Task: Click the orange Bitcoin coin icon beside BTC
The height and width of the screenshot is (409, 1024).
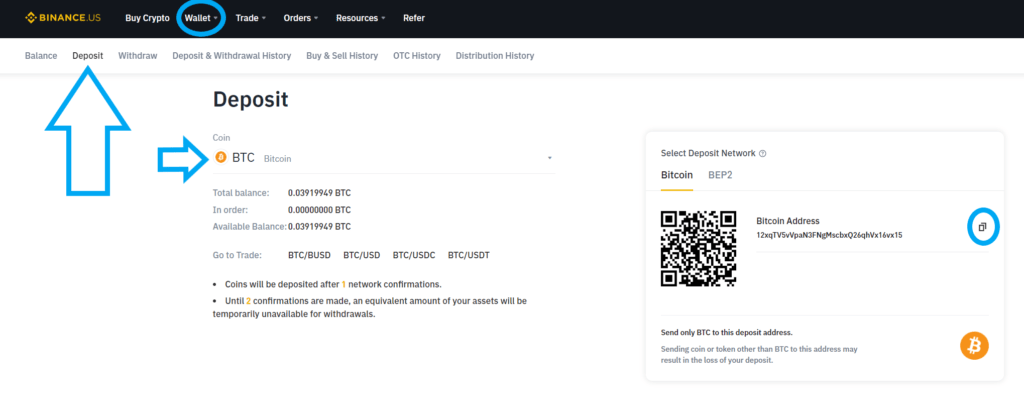Action: [221, 157]
